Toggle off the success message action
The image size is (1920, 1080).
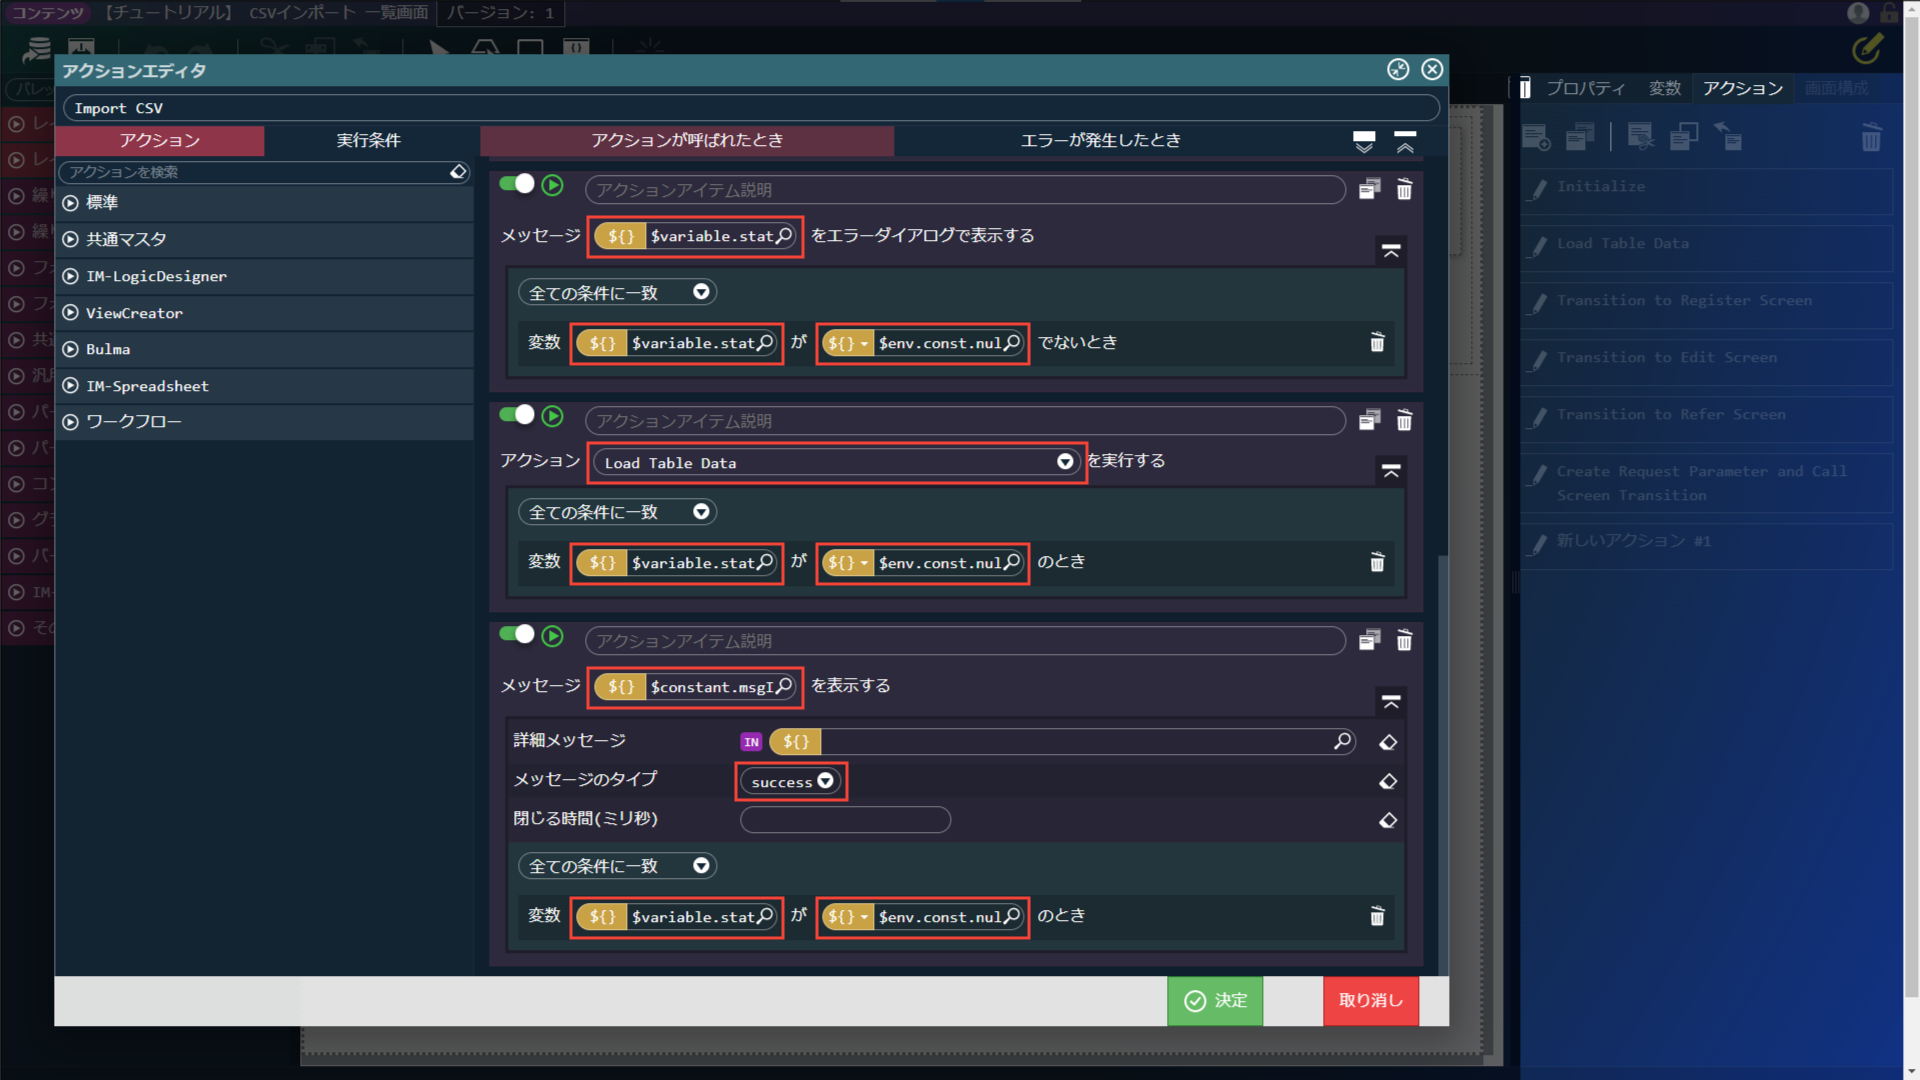point(517,635)
